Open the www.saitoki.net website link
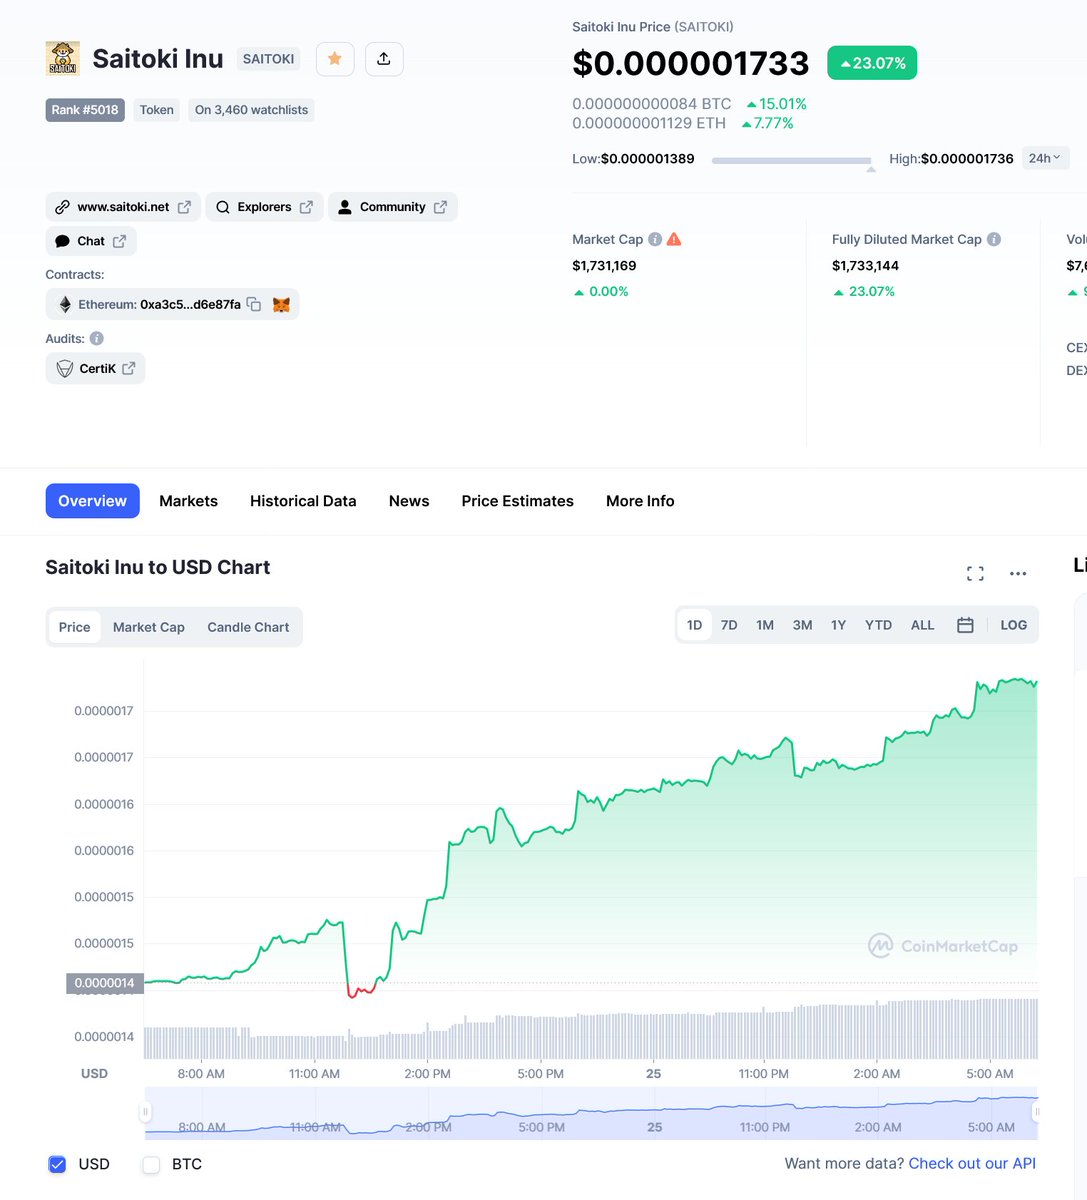This screenshot has width=1087, height=1200. coord(123,207)
